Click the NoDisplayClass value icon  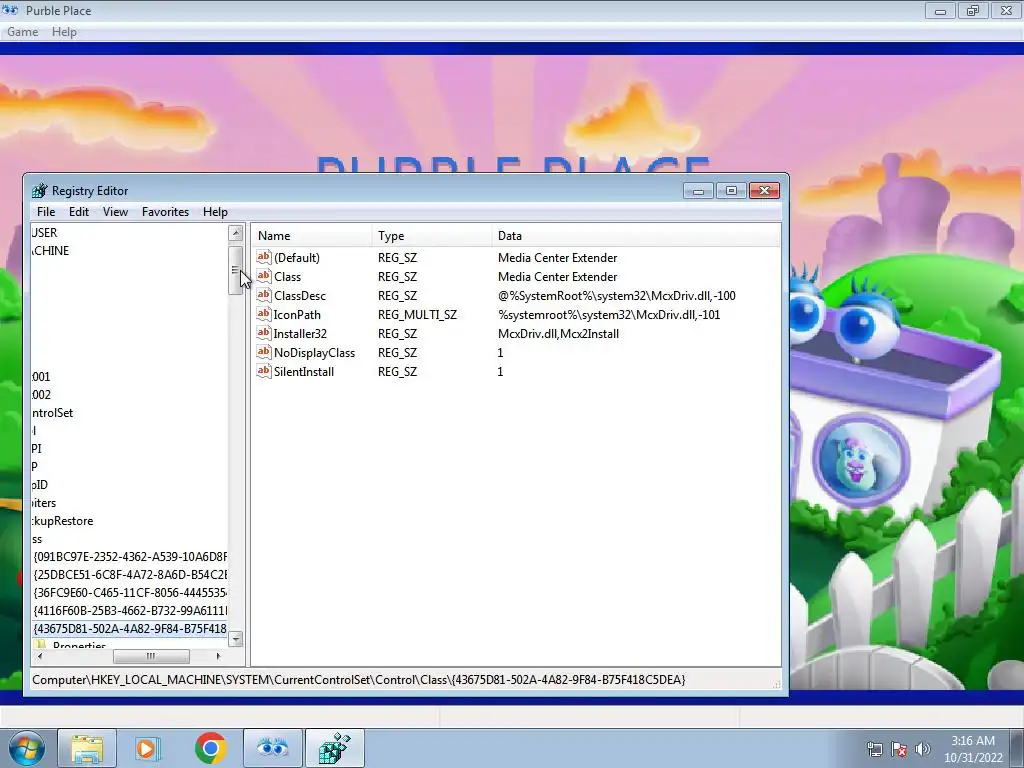tap(264, 352)
